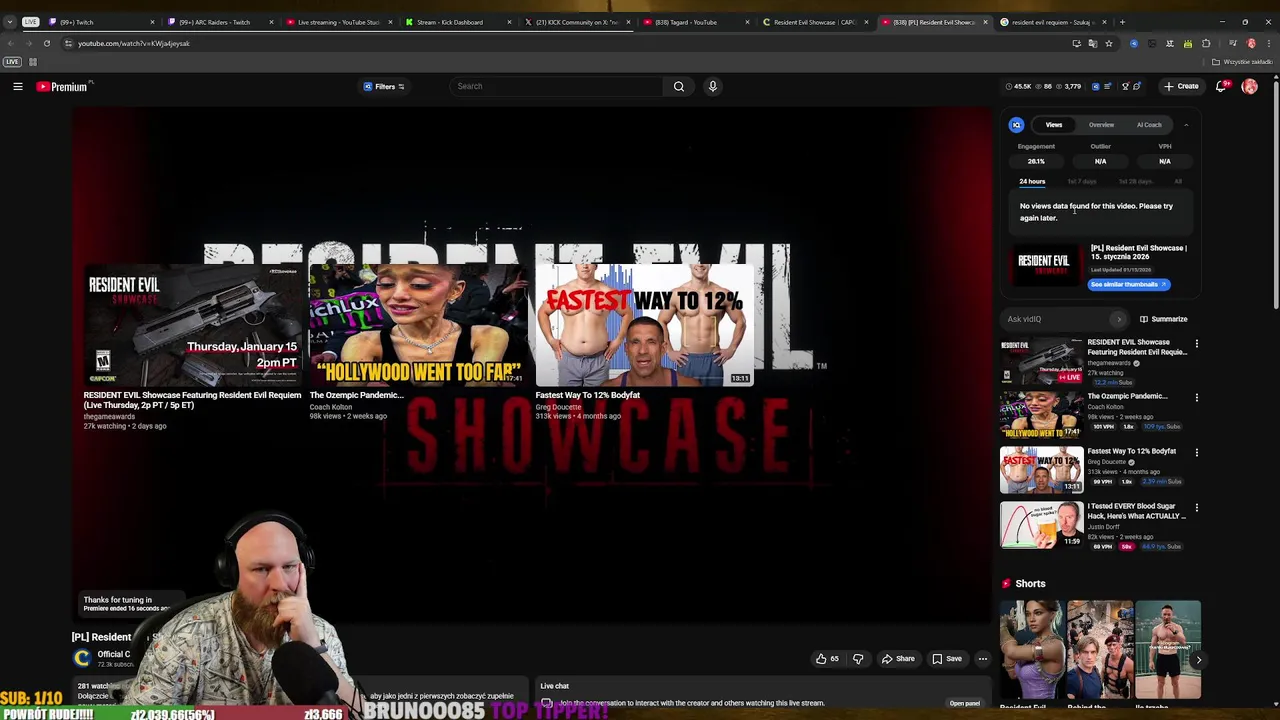Image resolution: width=1280 pixels, height=720 pixels.
Task: Go to YouTube Premium home logo
Action: [63, 87]
